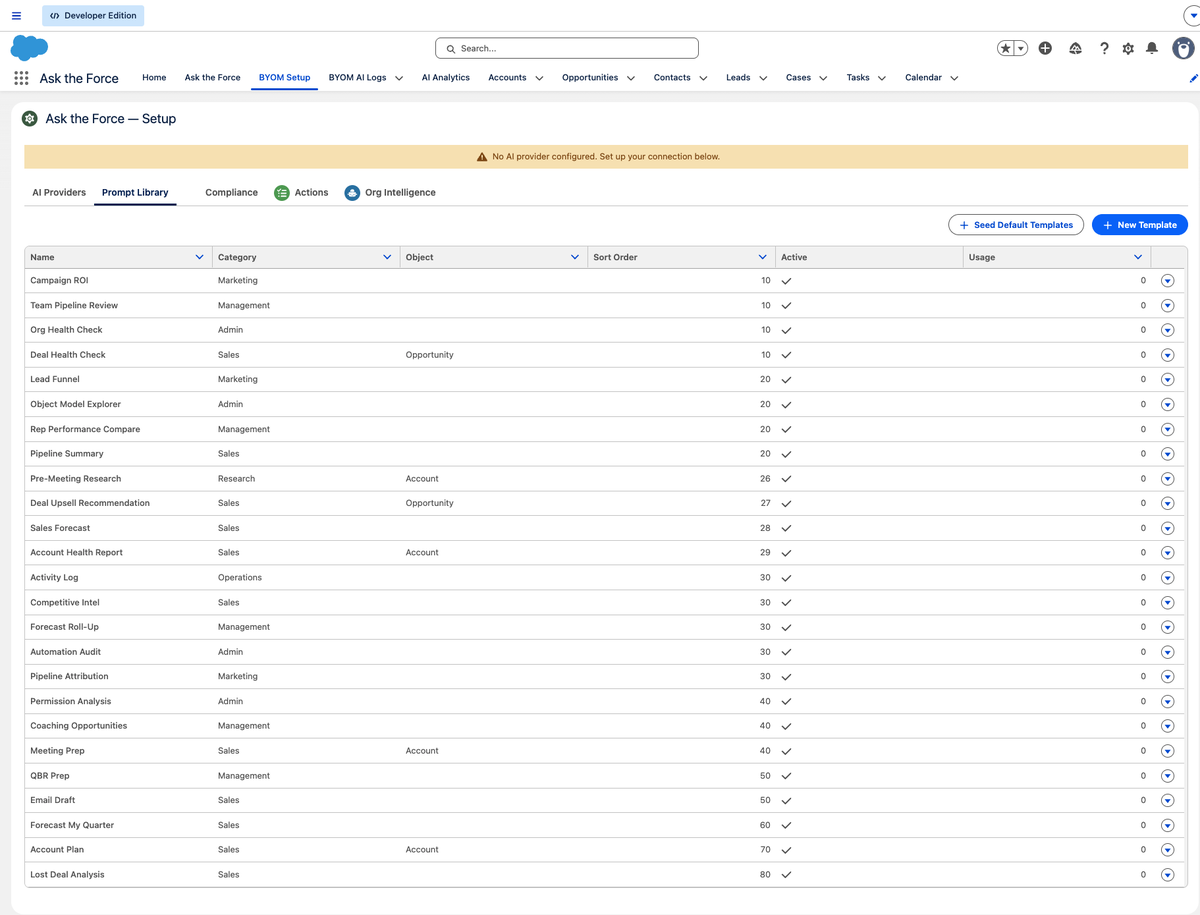Open row actions for Meeting Prep
The width and height of the screenshot is (1200, 915).
pos(1167,751)
